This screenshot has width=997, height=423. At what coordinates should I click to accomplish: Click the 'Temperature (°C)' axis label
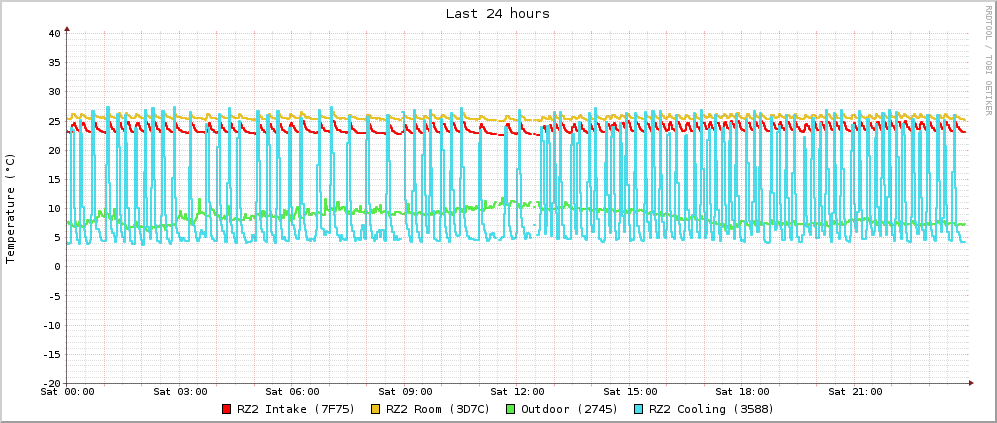pos(10,209)
